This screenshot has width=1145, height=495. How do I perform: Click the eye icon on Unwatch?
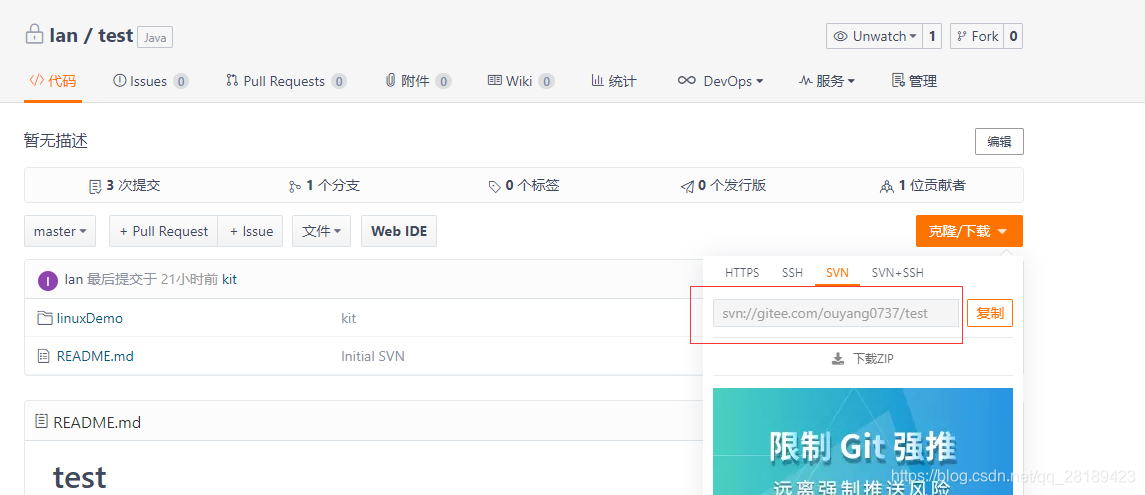click(x=841, y=36)
